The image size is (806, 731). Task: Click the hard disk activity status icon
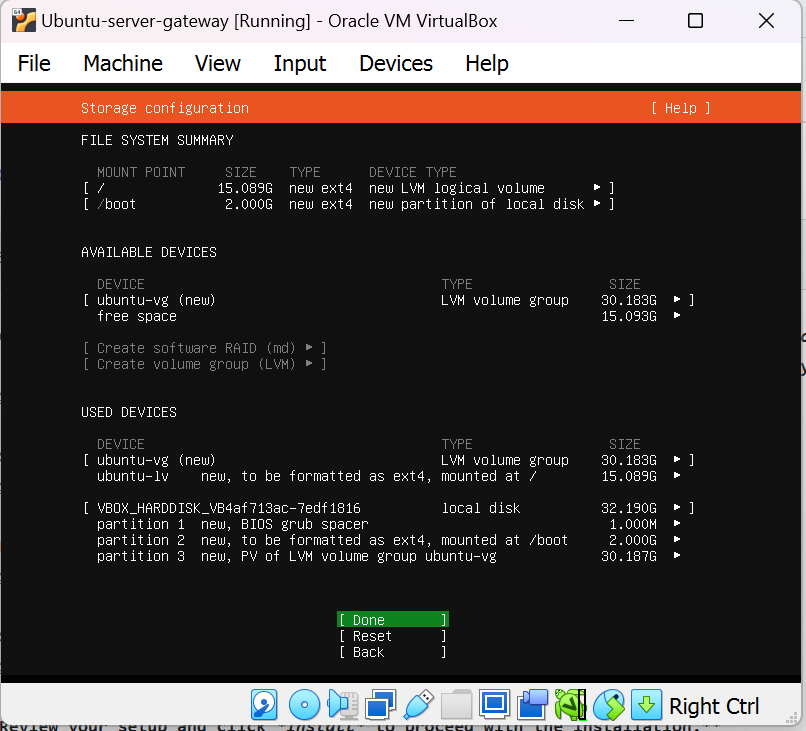click(264, 705)
